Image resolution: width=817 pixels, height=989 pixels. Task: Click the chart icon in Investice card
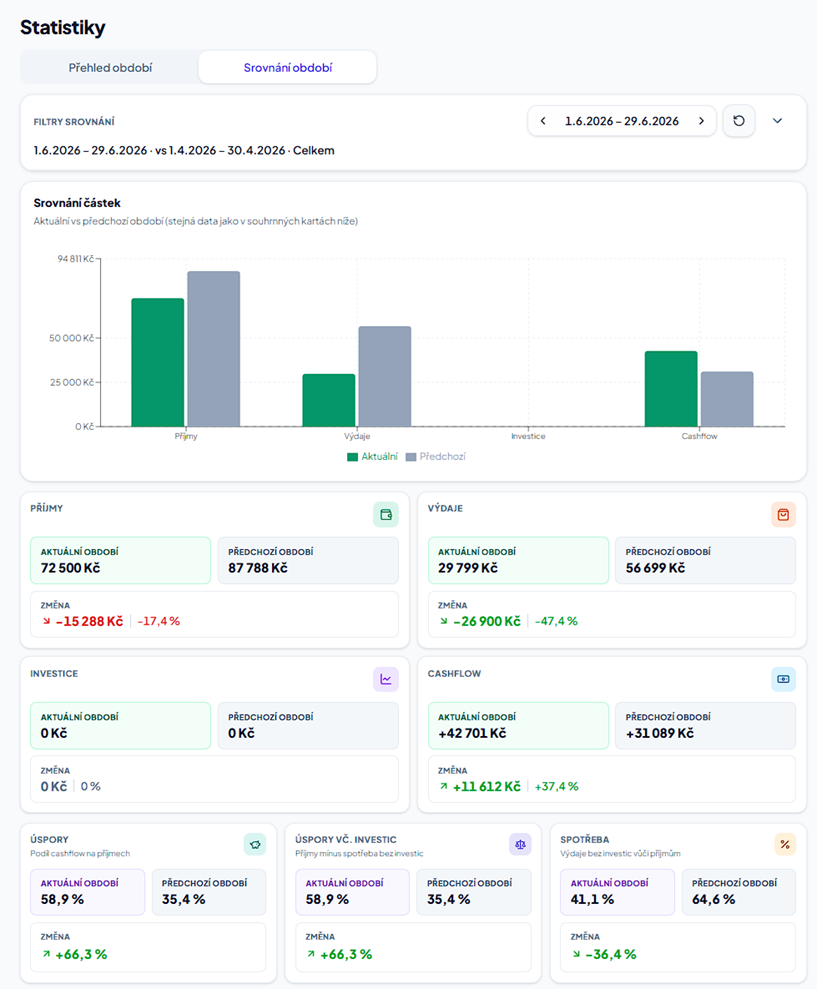tap(385, 679)
